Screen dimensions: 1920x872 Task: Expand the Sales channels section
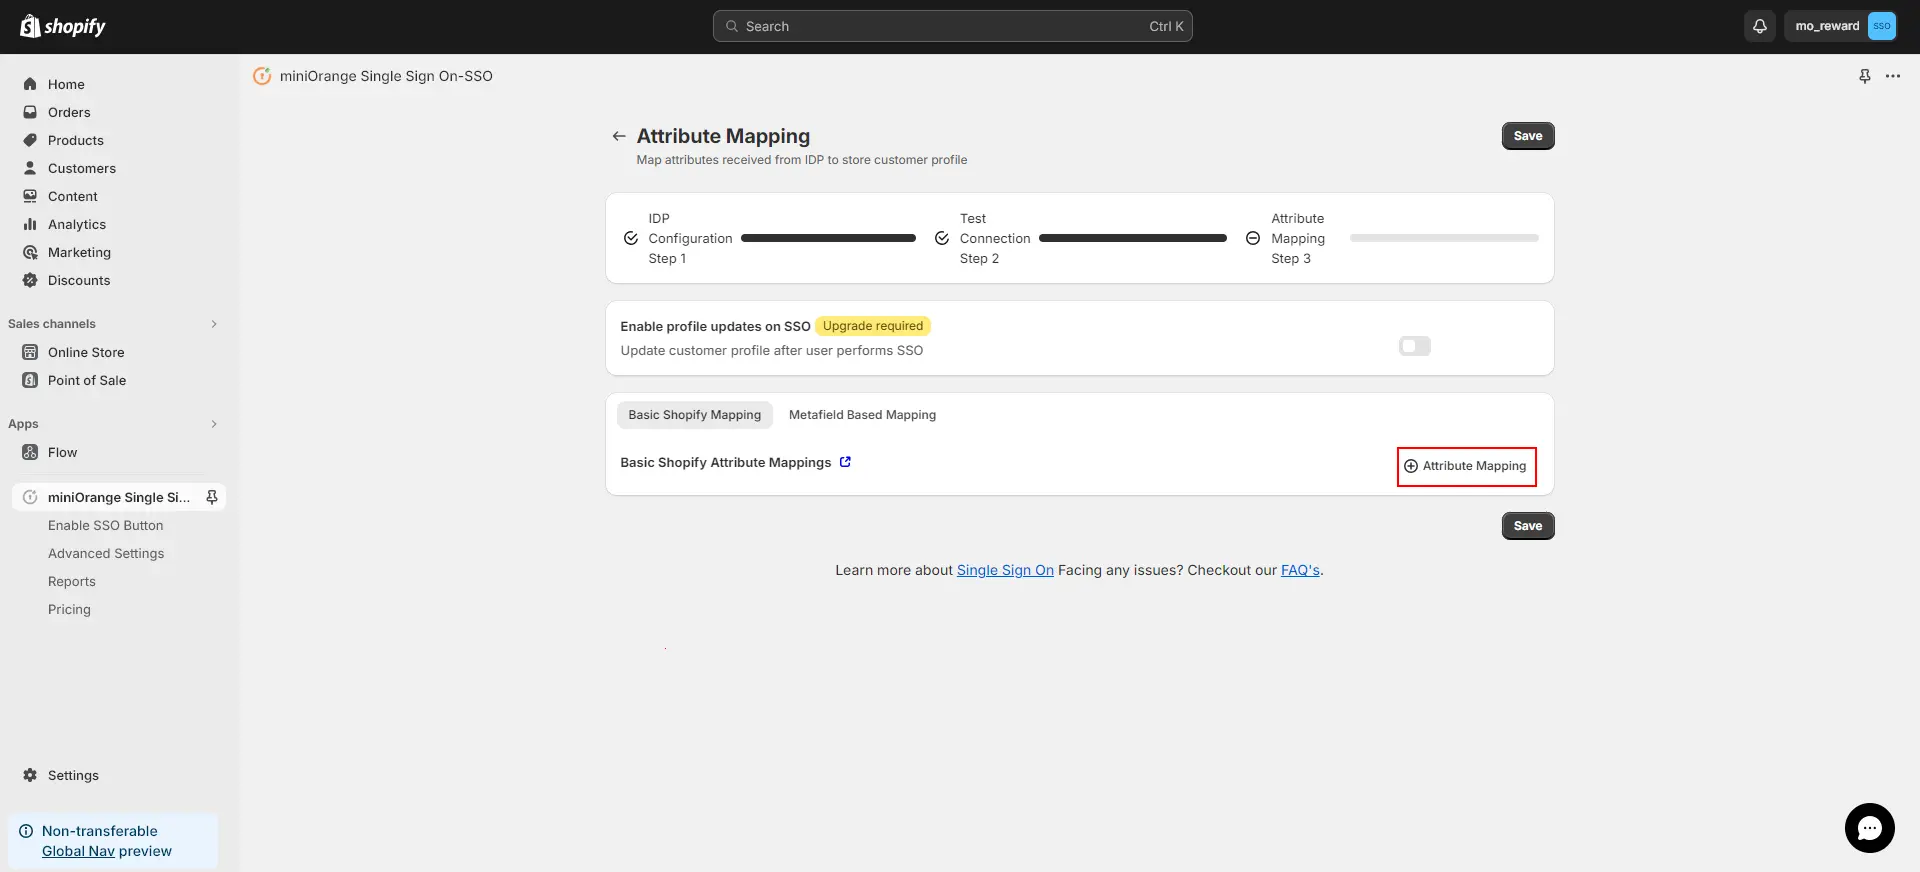click(214, 324)
